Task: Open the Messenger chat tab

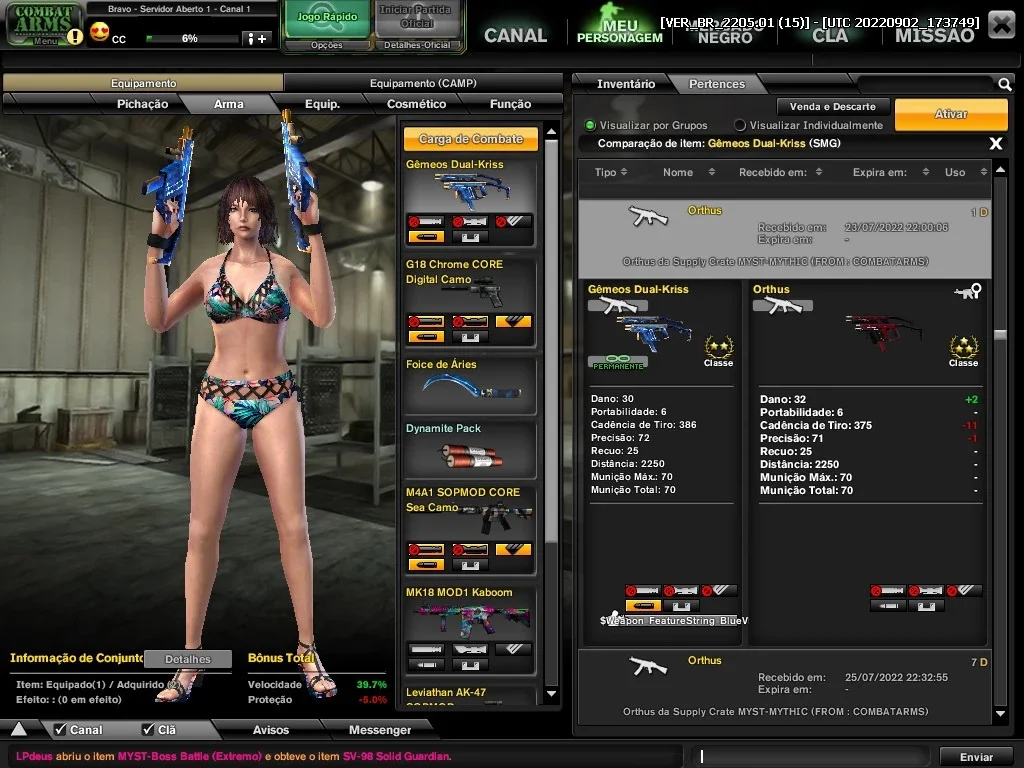Action: pyautogui.click(x=379, y=729)
